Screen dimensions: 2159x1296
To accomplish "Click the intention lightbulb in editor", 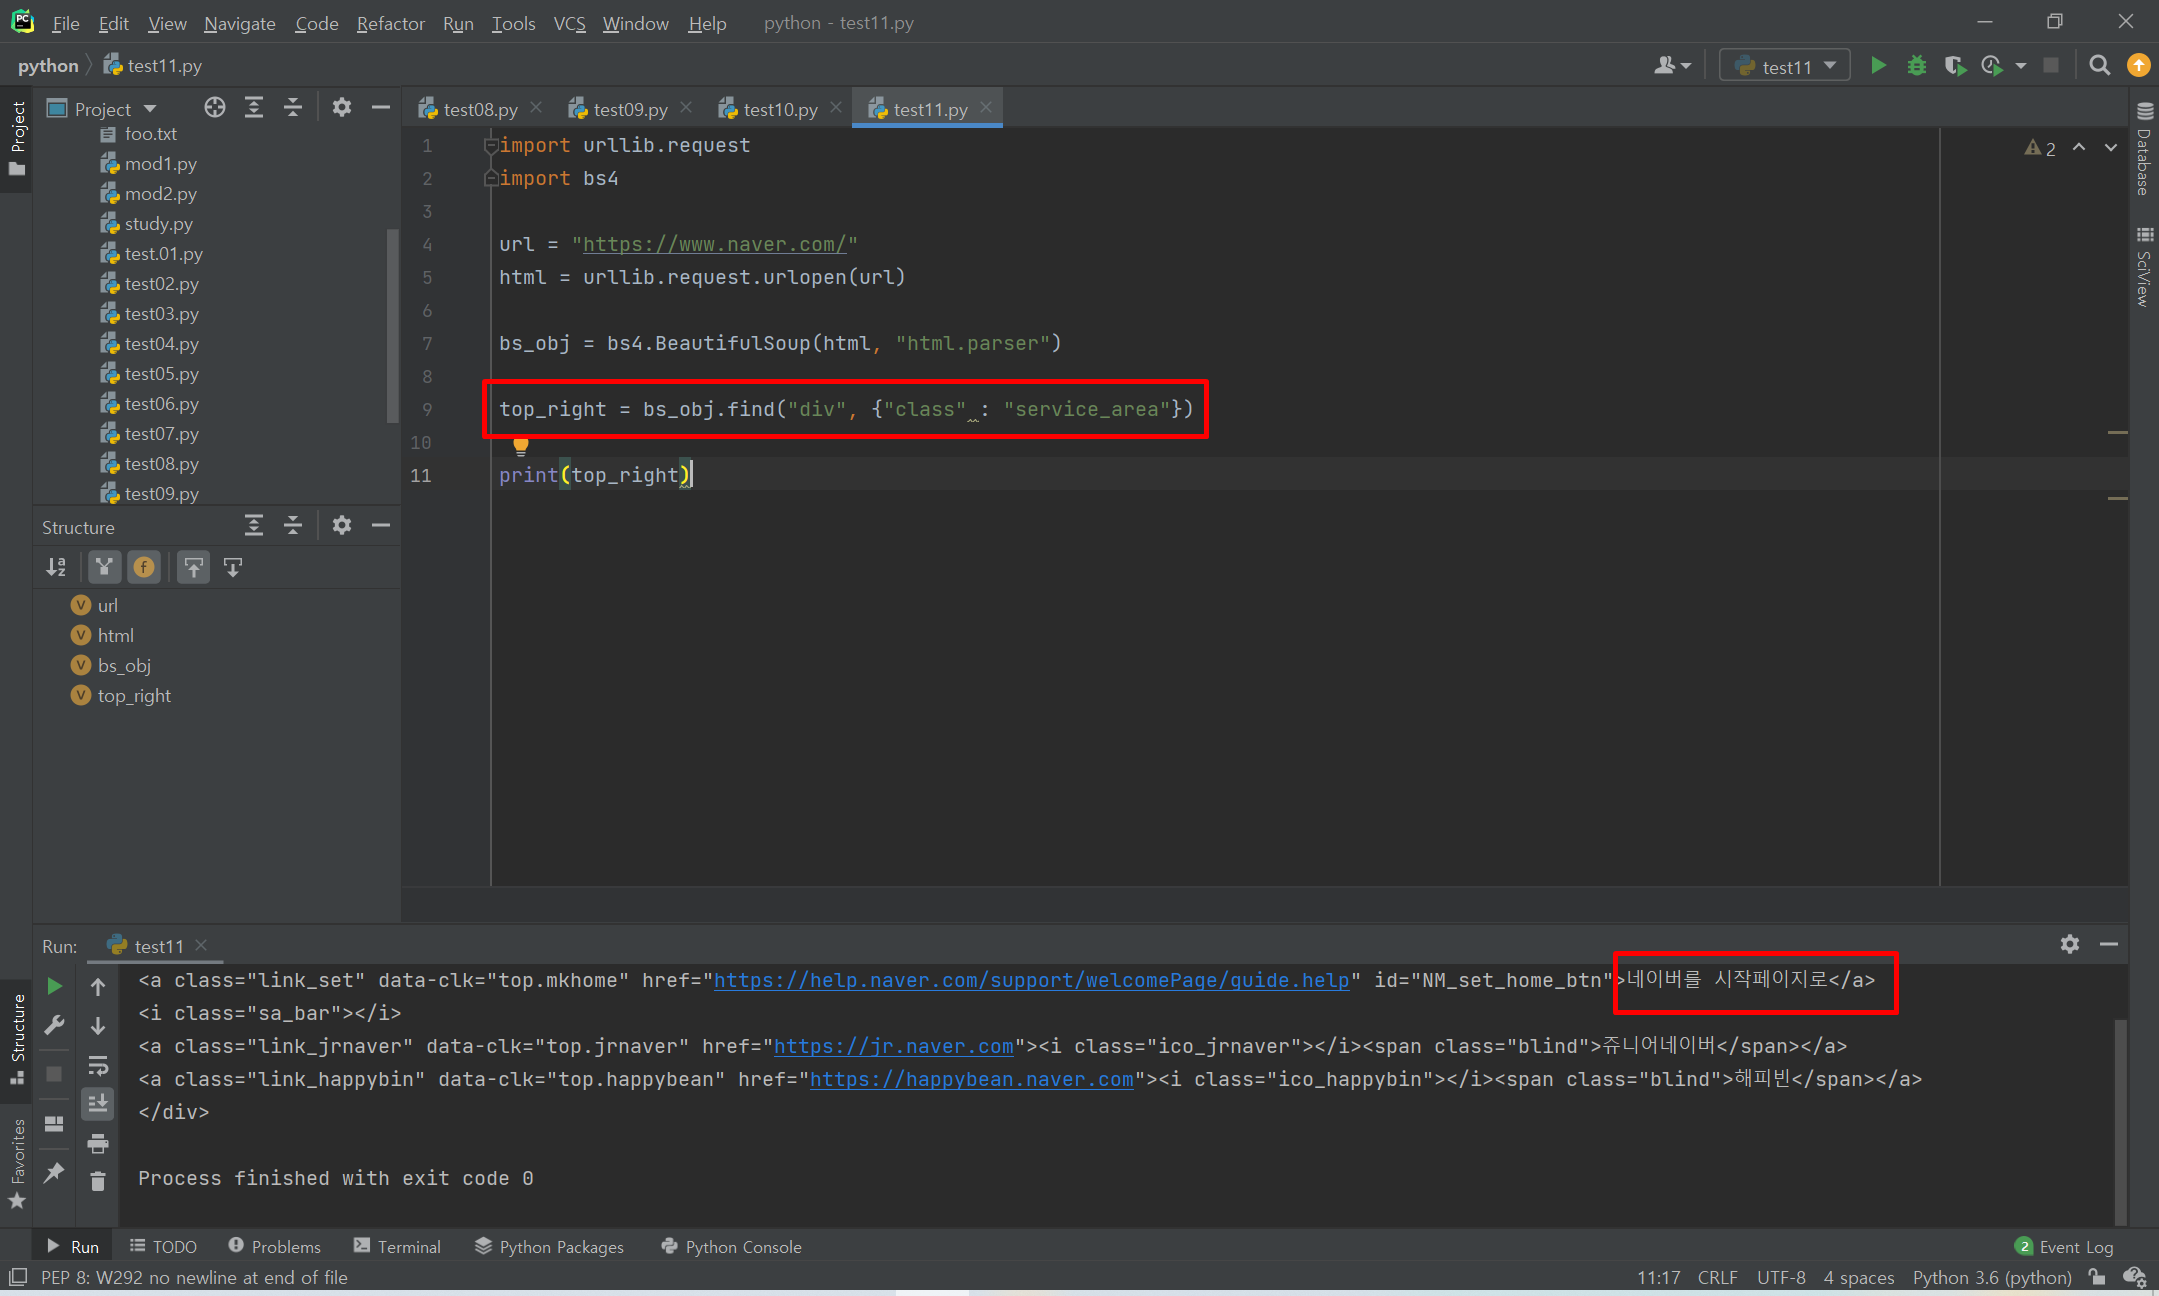I will point(520,445).
